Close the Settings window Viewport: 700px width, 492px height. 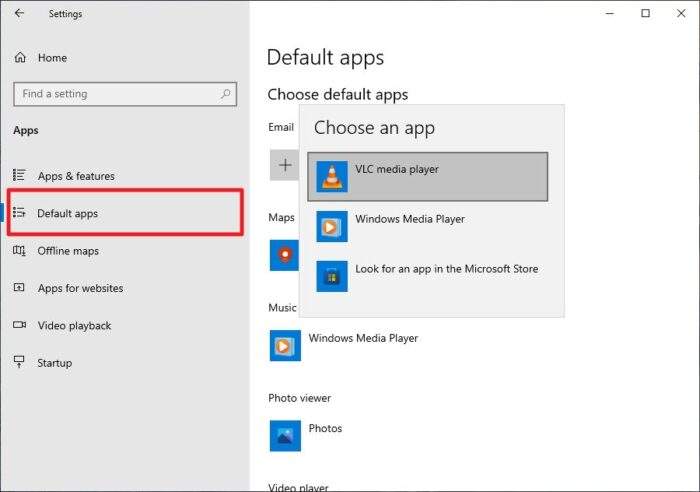click(x=681, y=13)
